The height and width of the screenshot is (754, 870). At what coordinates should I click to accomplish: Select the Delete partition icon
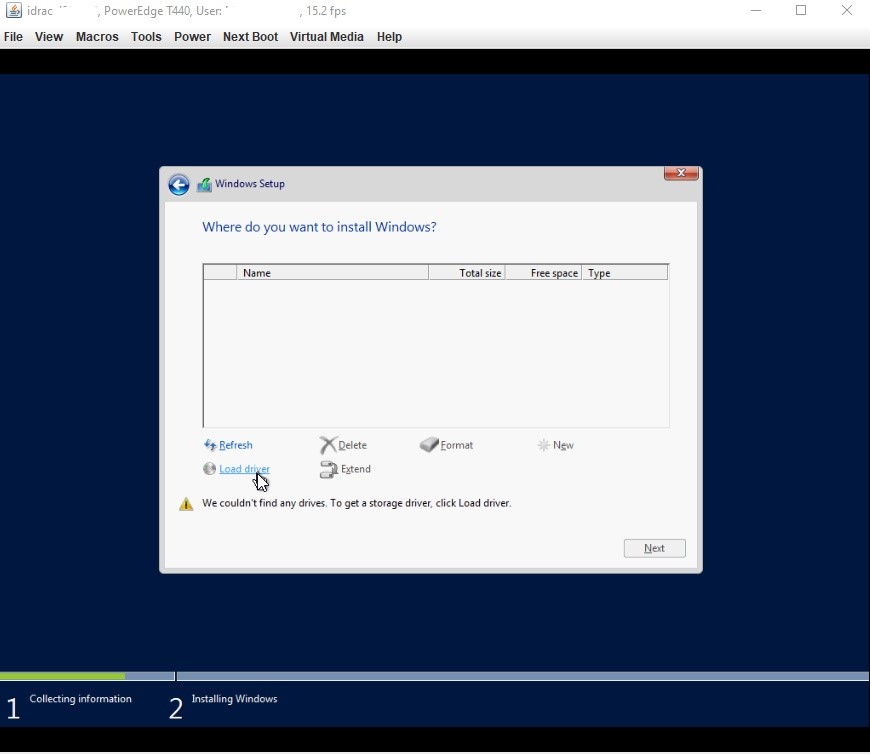tap(326, 445)
